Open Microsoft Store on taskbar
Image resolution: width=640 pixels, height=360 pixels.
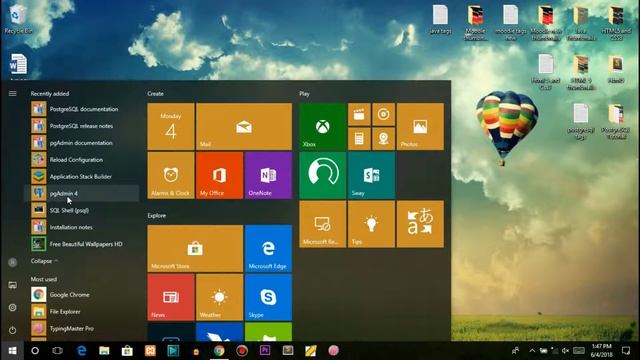(127, 351)
